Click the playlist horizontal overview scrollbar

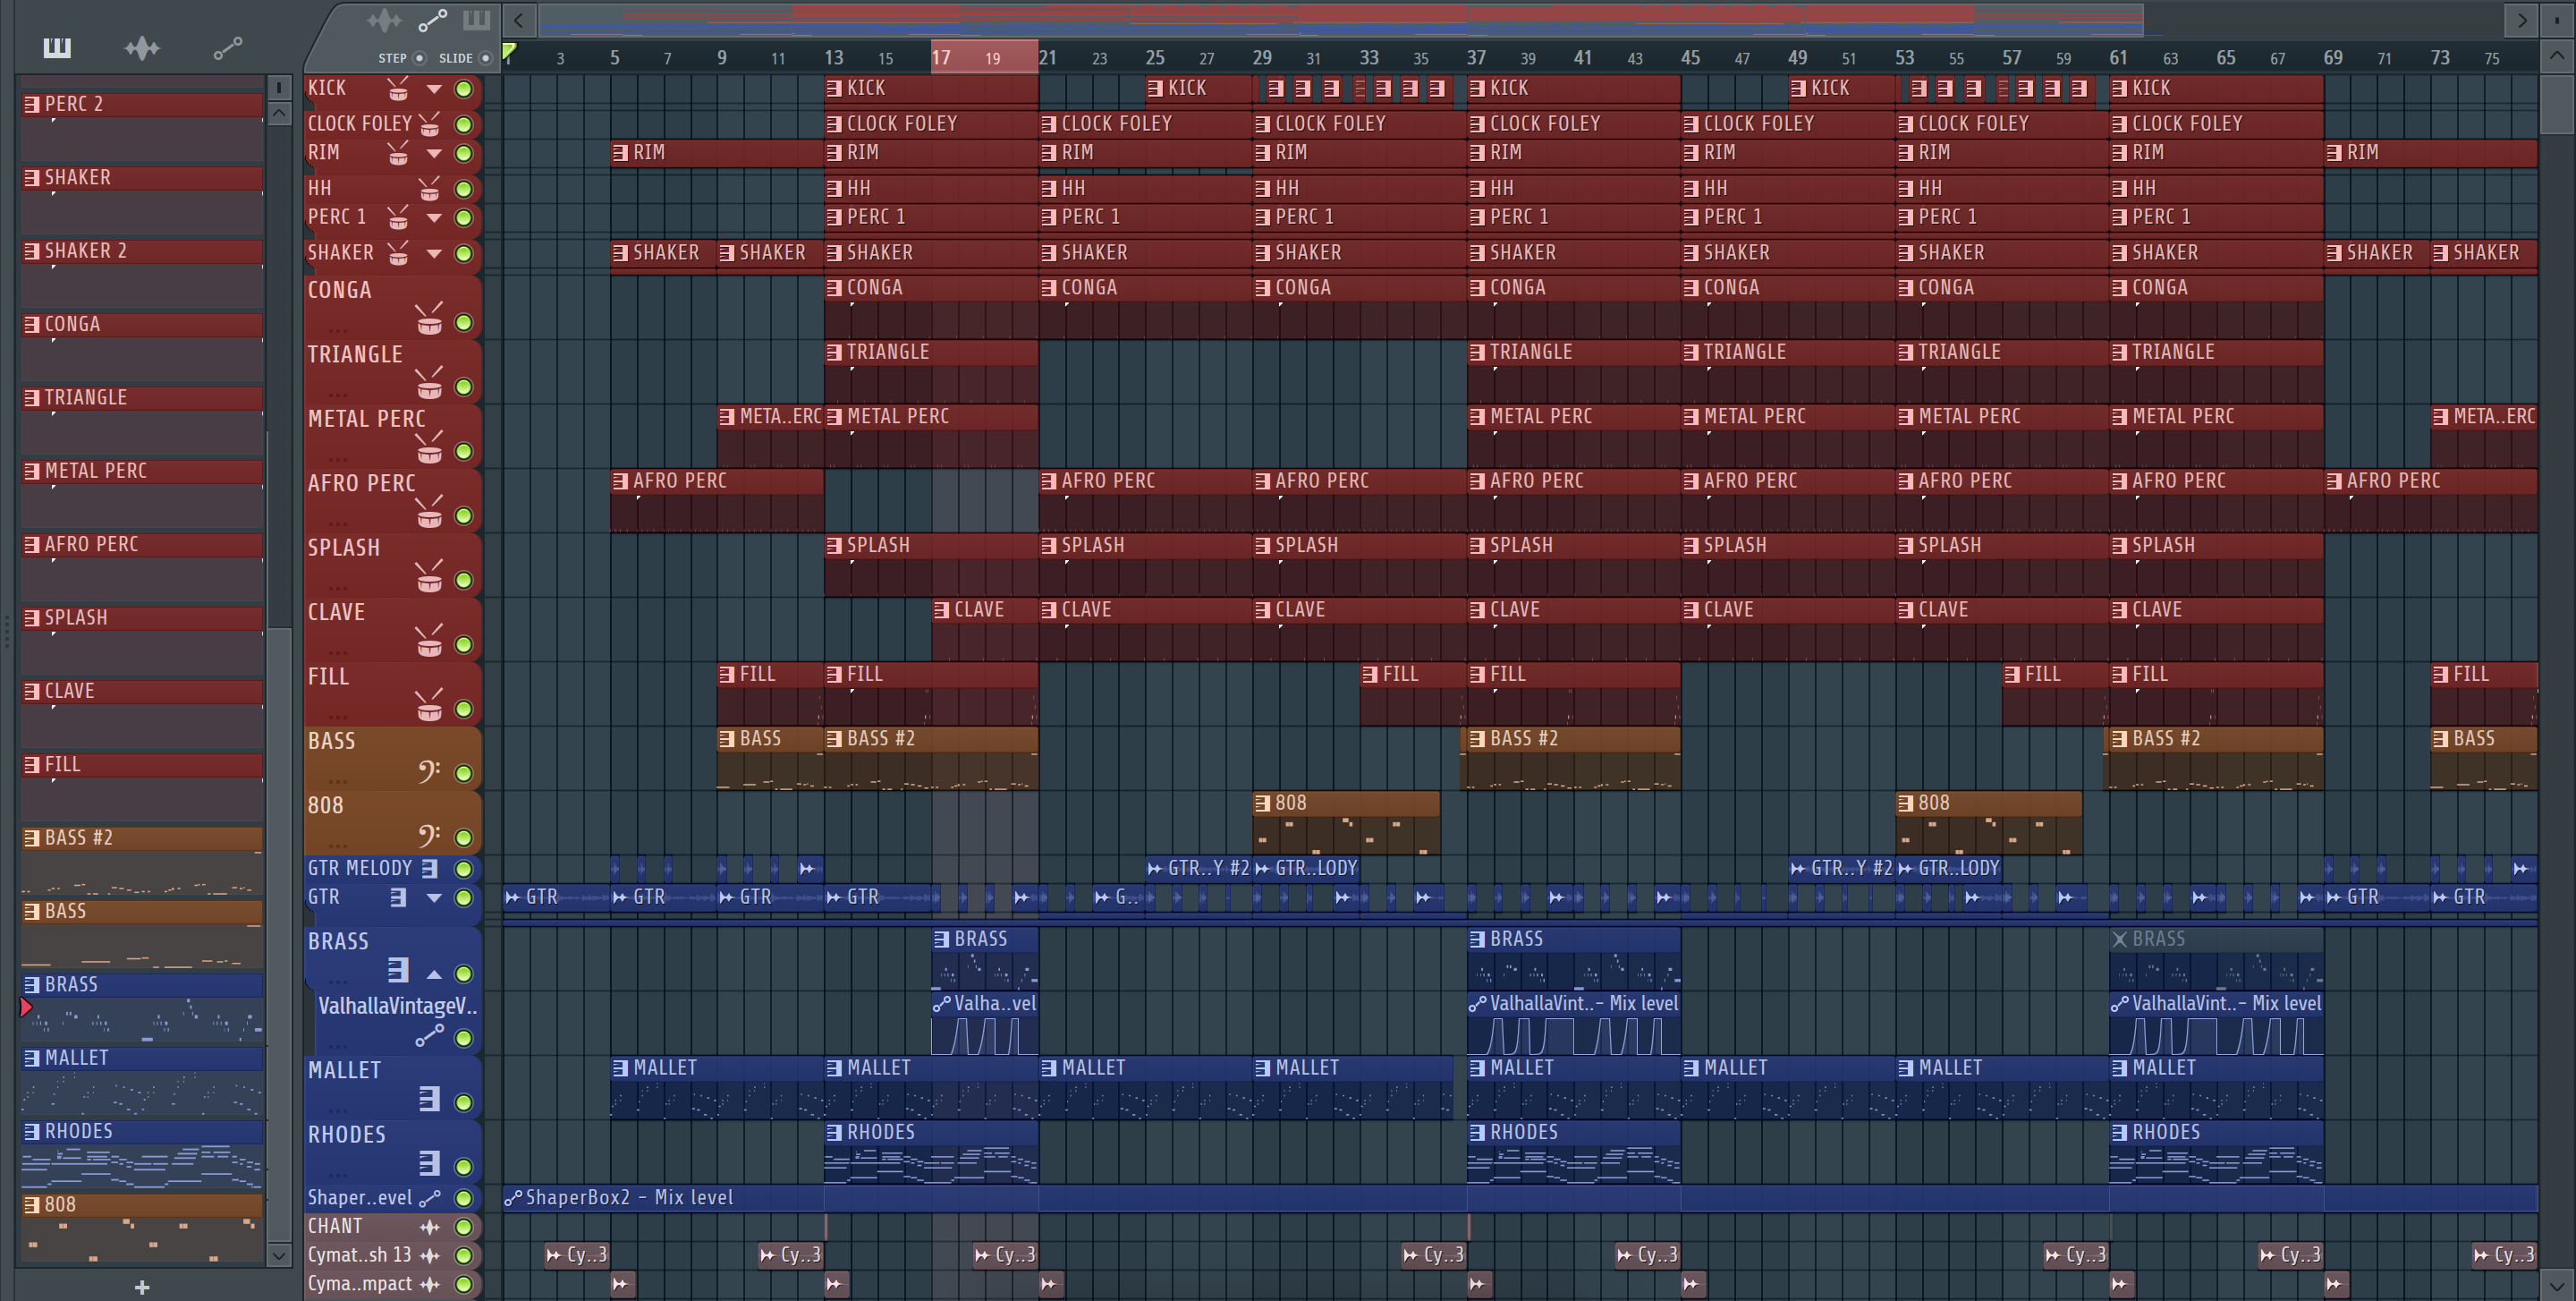point(1340,18)
